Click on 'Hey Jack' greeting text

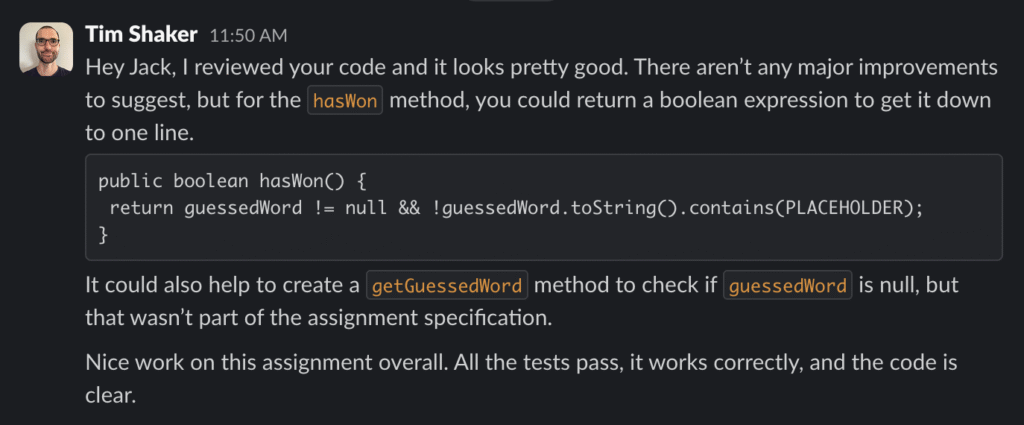coord(122,68)
